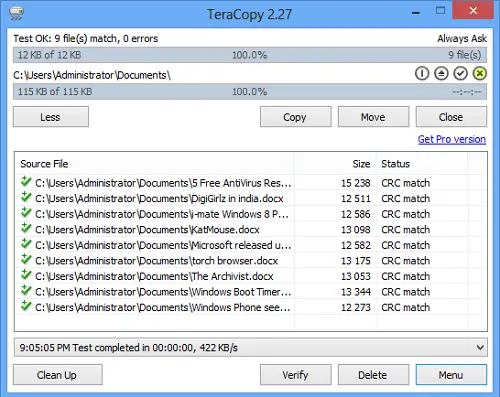
Task: Click the Source File column header
Action: (154, 164)
